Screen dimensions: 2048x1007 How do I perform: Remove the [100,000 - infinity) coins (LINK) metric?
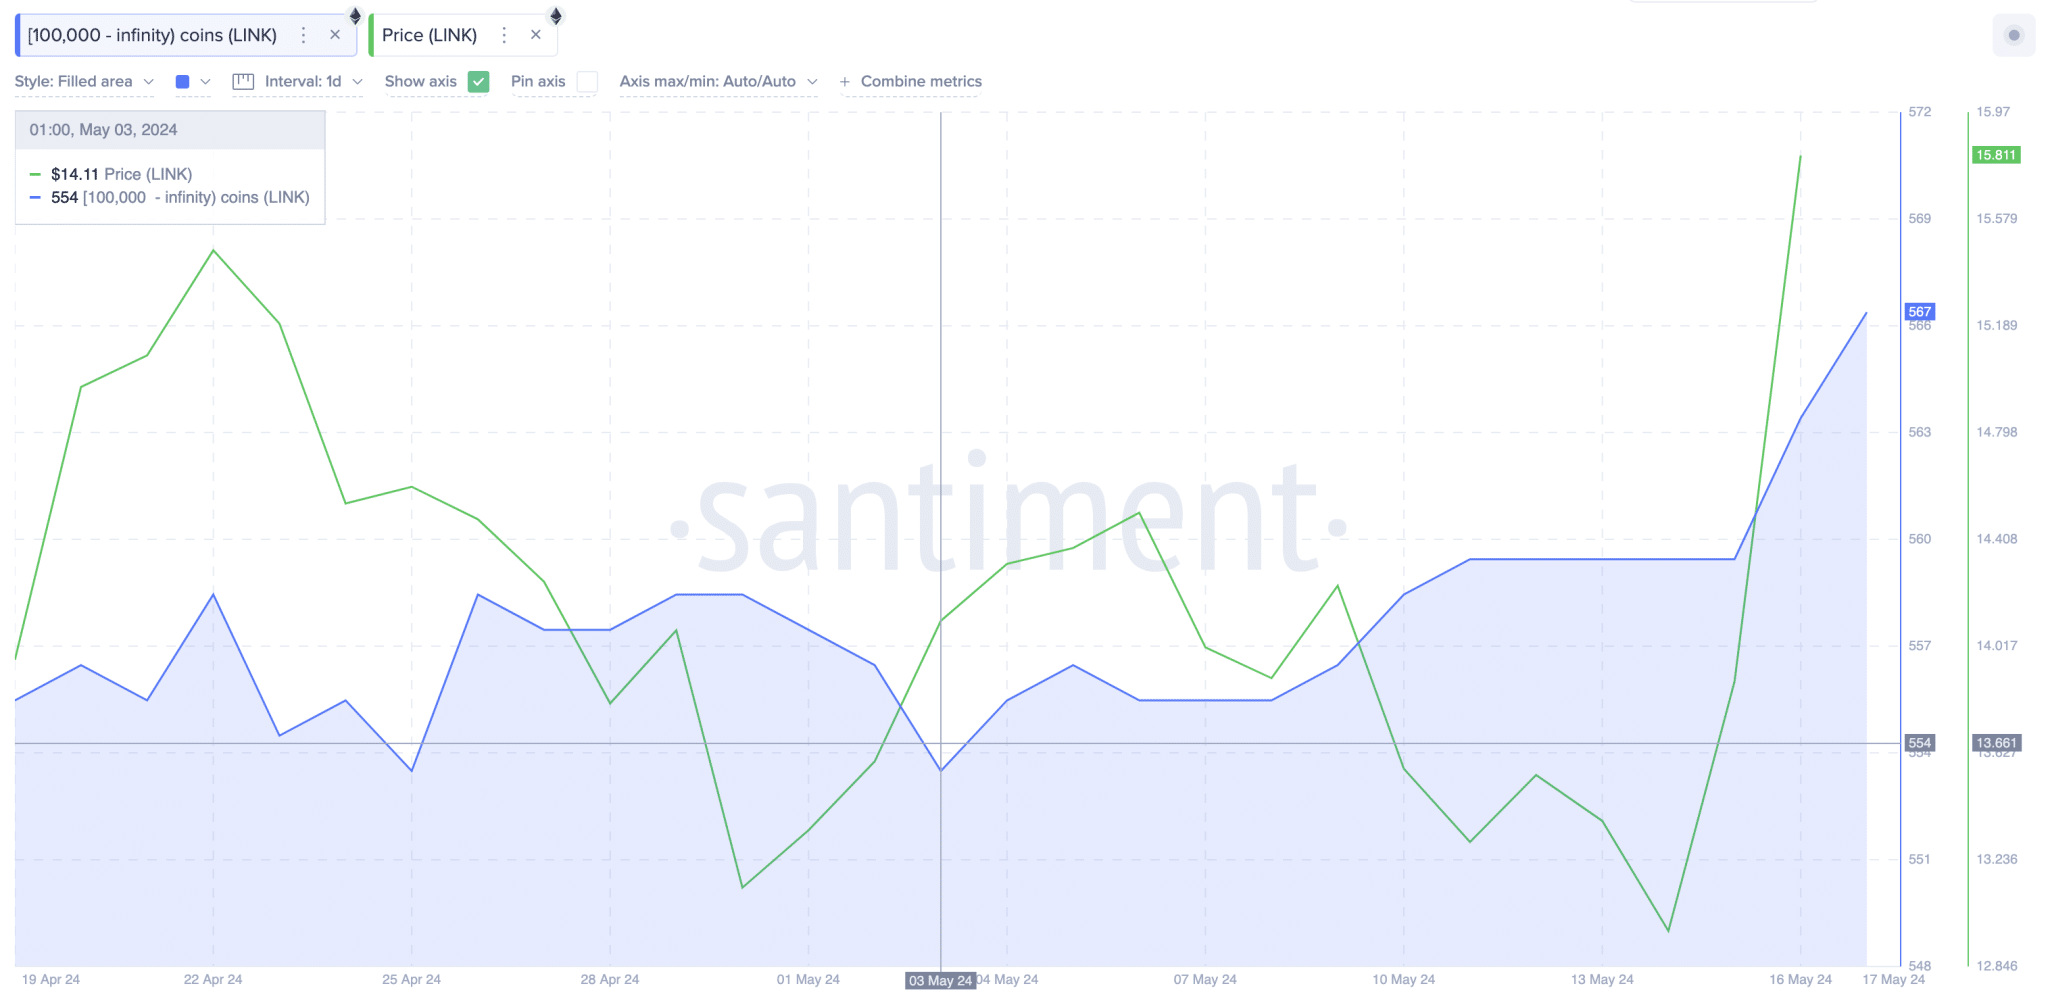[x=335, y=35]
